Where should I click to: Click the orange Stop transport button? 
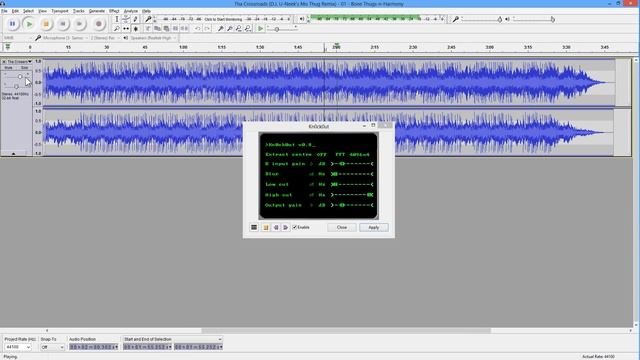46,24
